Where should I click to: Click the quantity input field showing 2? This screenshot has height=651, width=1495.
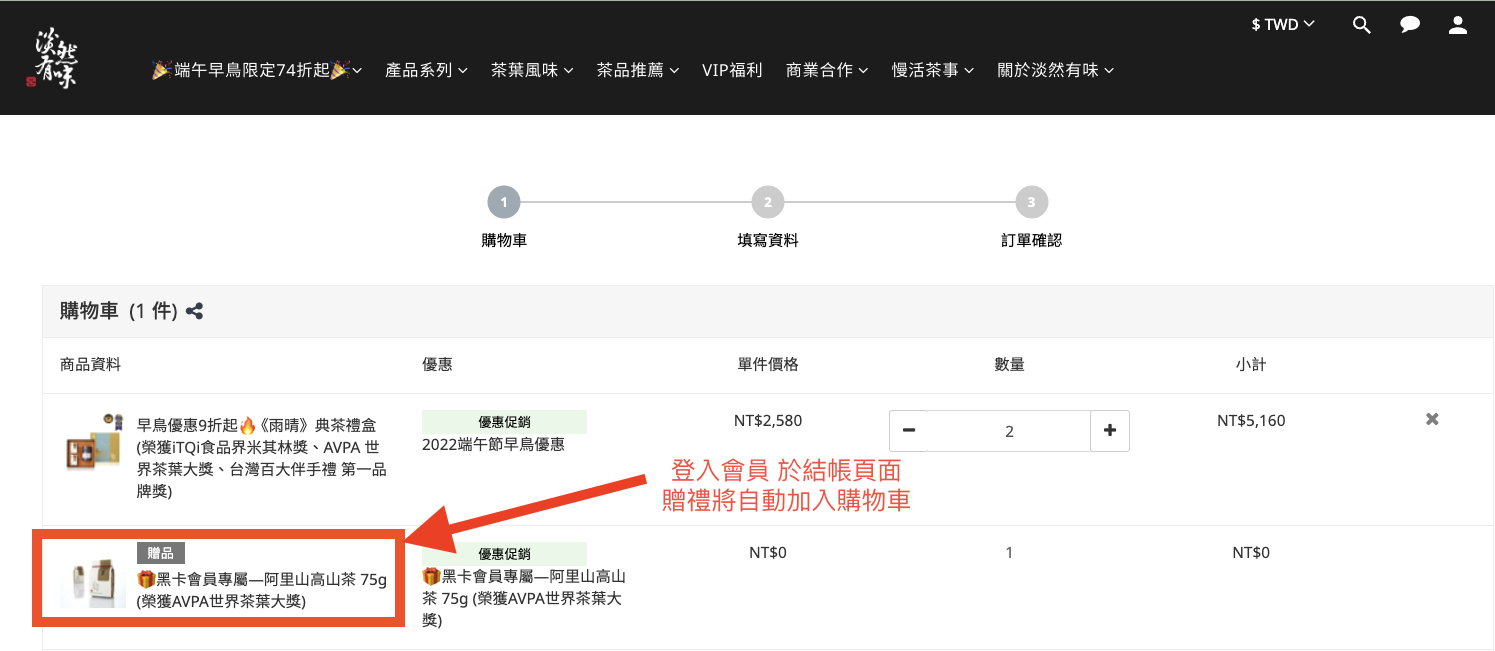point(1009,431)
